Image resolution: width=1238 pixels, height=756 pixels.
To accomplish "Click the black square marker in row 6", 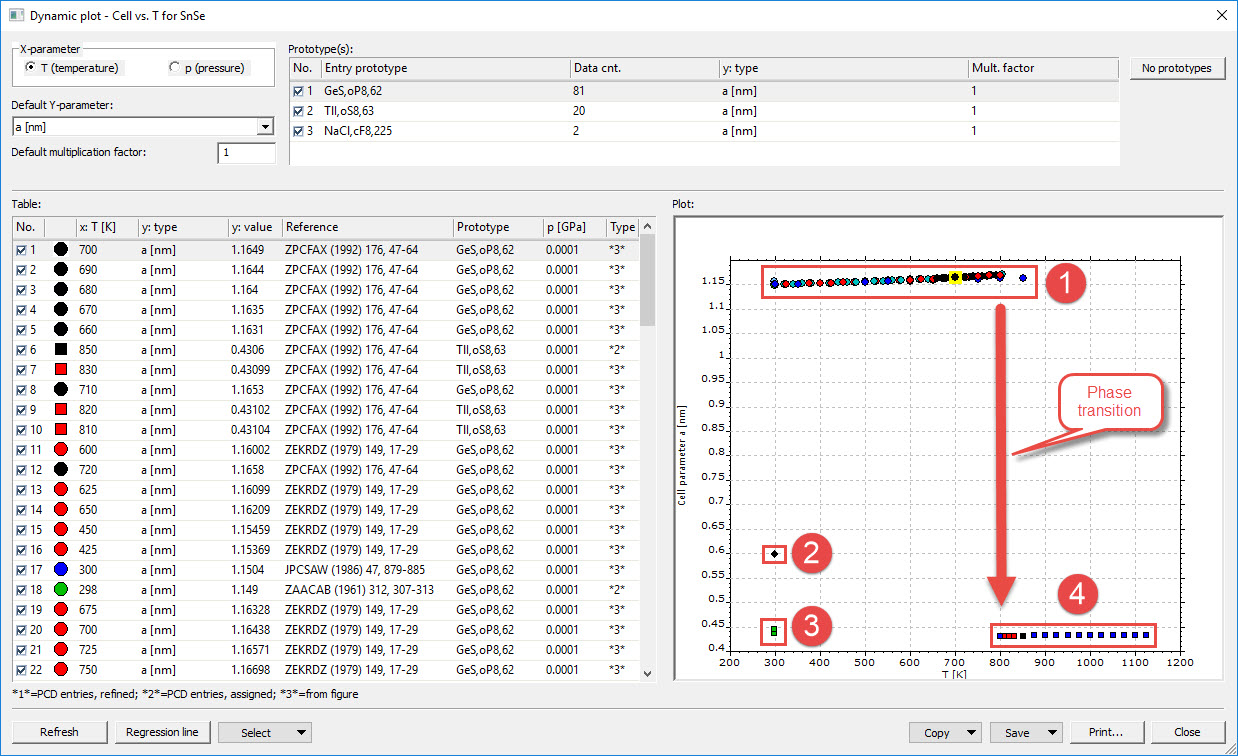I will (60, 350).
